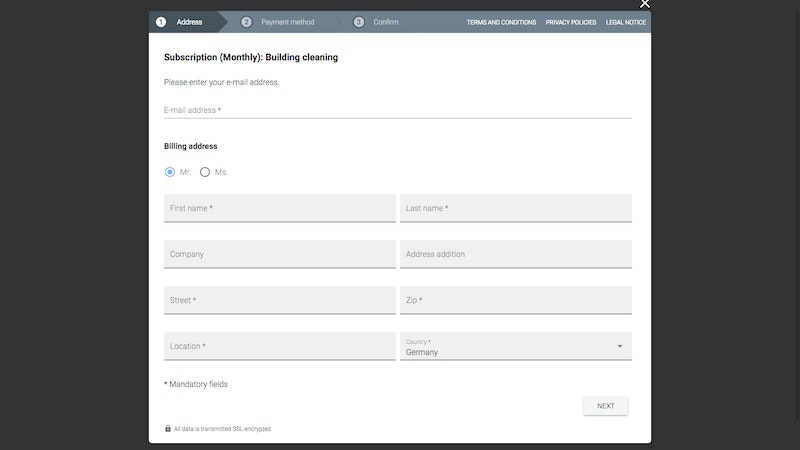Open the Country dropdown showing Germany
800x450 pixels.
point(516,346)
